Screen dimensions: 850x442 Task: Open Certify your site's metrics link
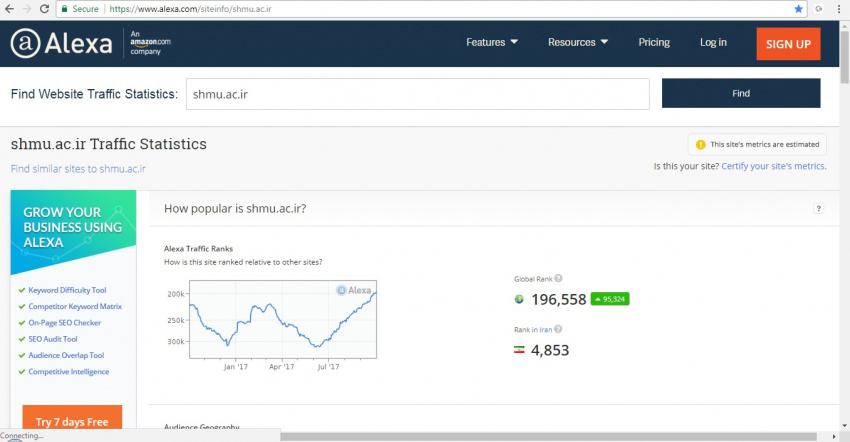774,166
